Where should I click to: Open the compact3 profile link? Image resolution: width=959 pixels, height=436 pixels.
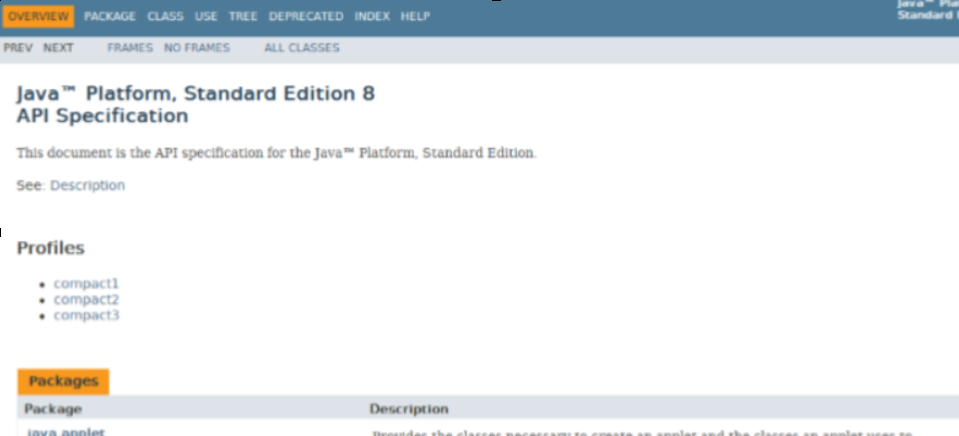(x=86, y=316)
